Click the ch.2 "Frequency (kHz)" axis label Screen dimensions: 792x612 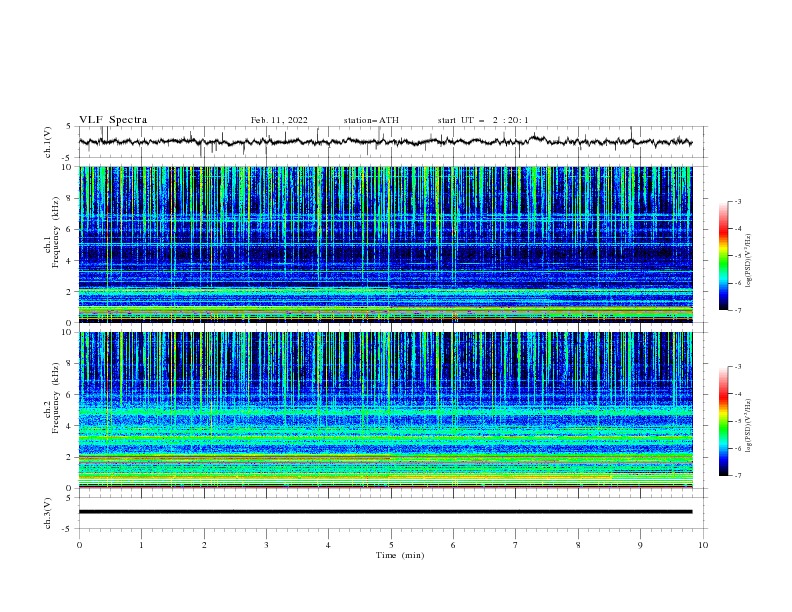[x=56, y=398]
